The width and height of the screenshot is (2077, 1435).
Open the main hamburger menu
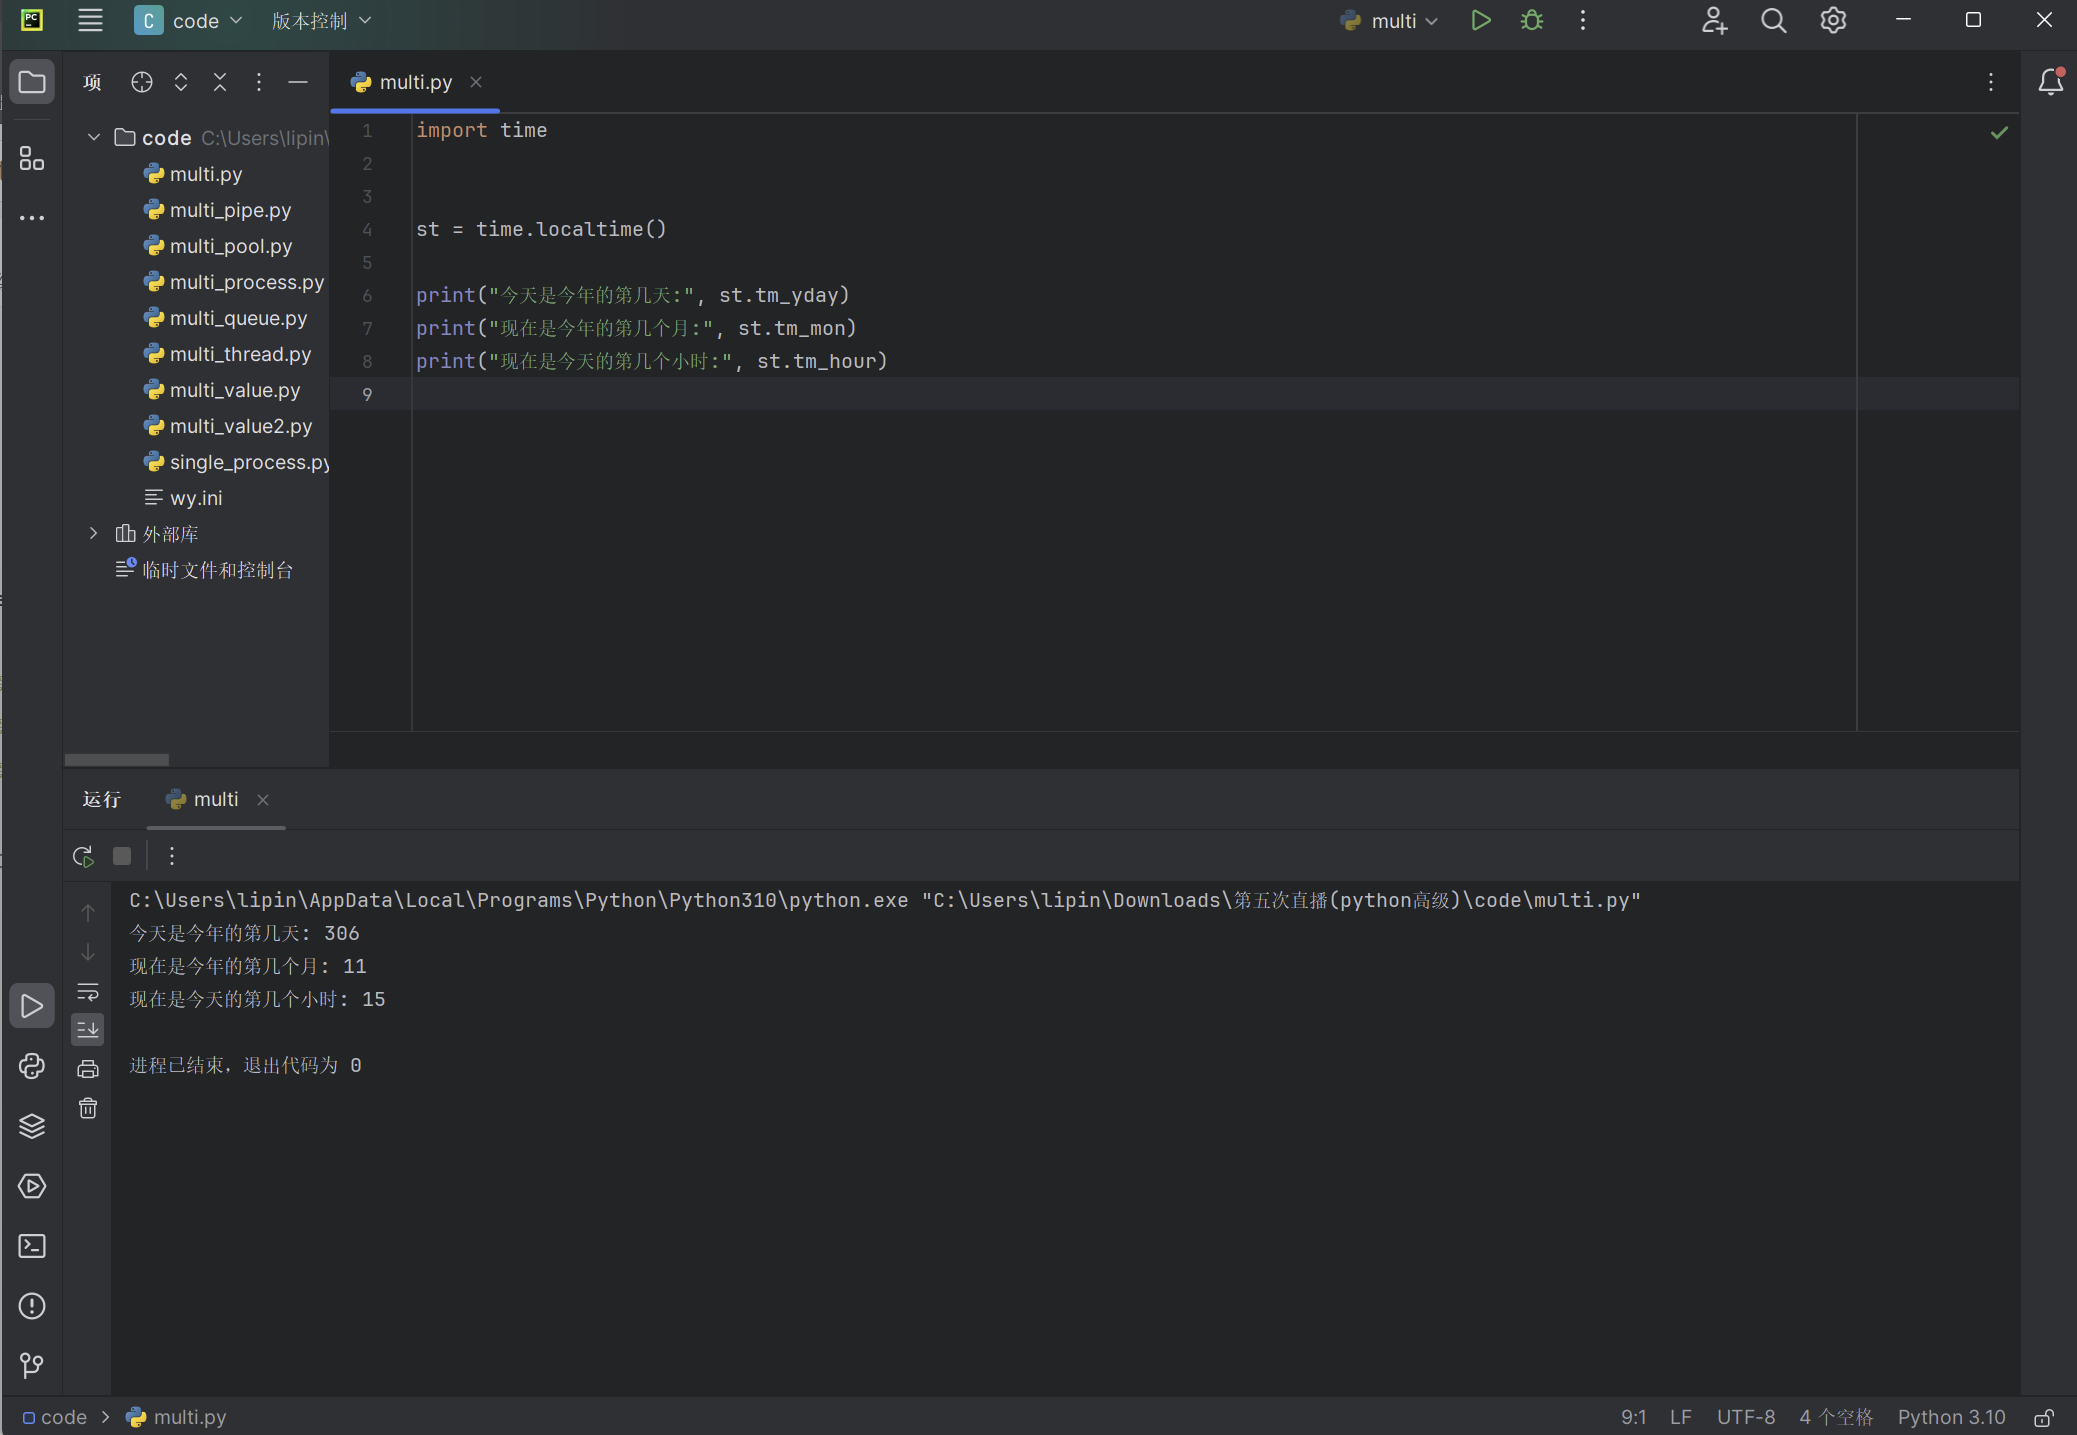[x=90, y=20]
